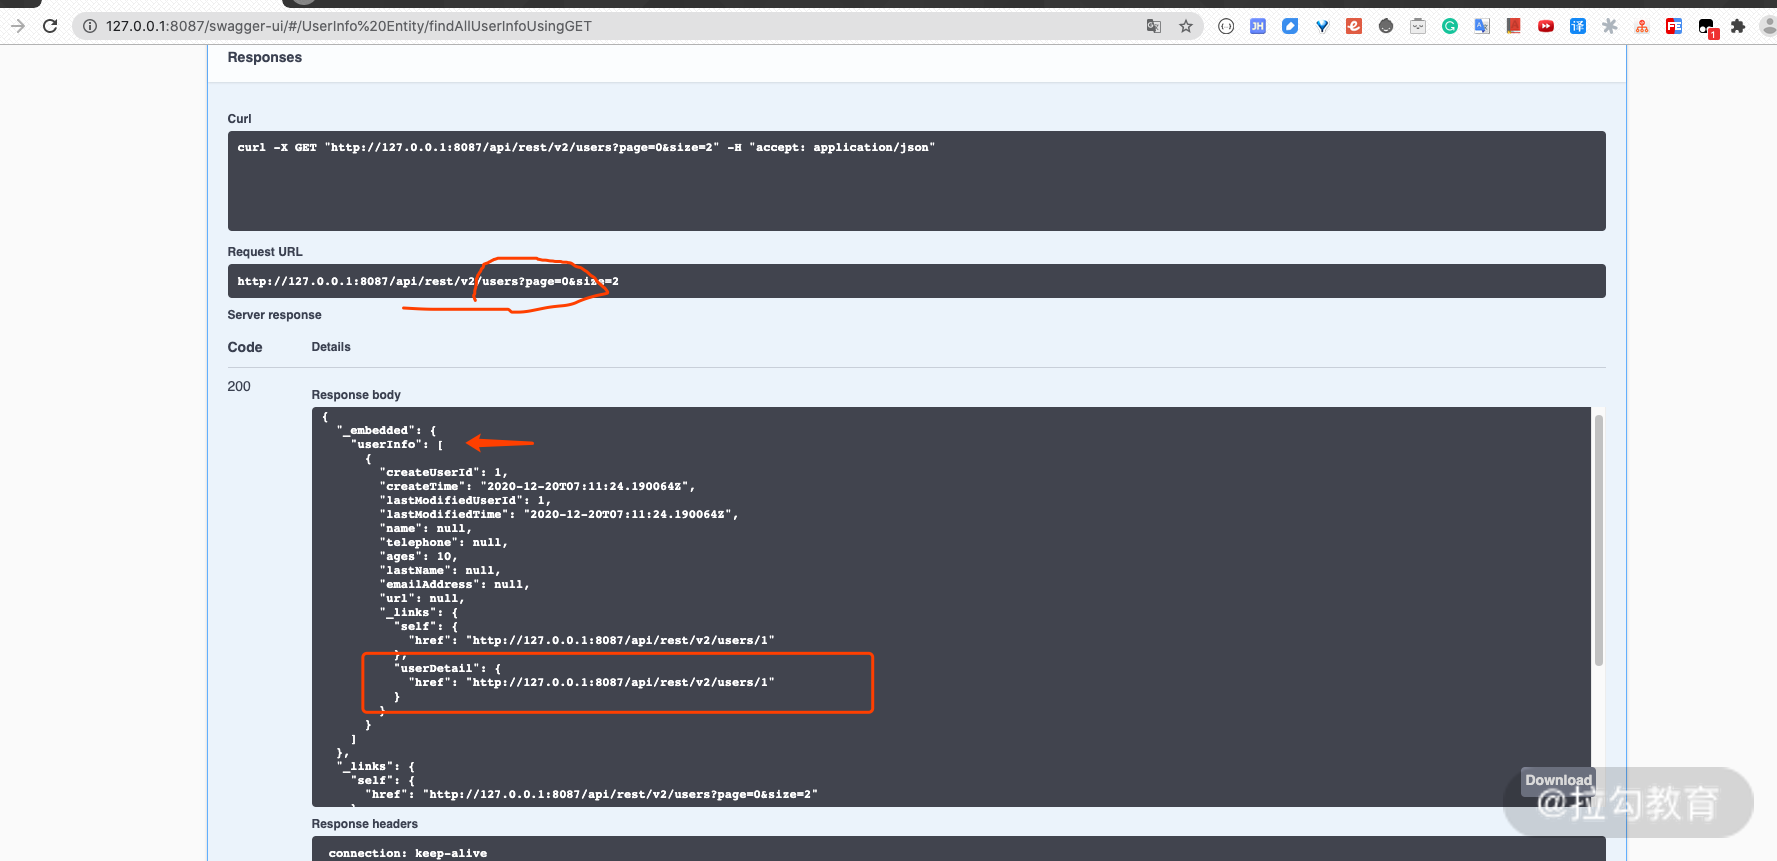The height and width of the screenshot is (861, 1777).
Task: Click the 'Details' column header
Action: pos(331,347)
